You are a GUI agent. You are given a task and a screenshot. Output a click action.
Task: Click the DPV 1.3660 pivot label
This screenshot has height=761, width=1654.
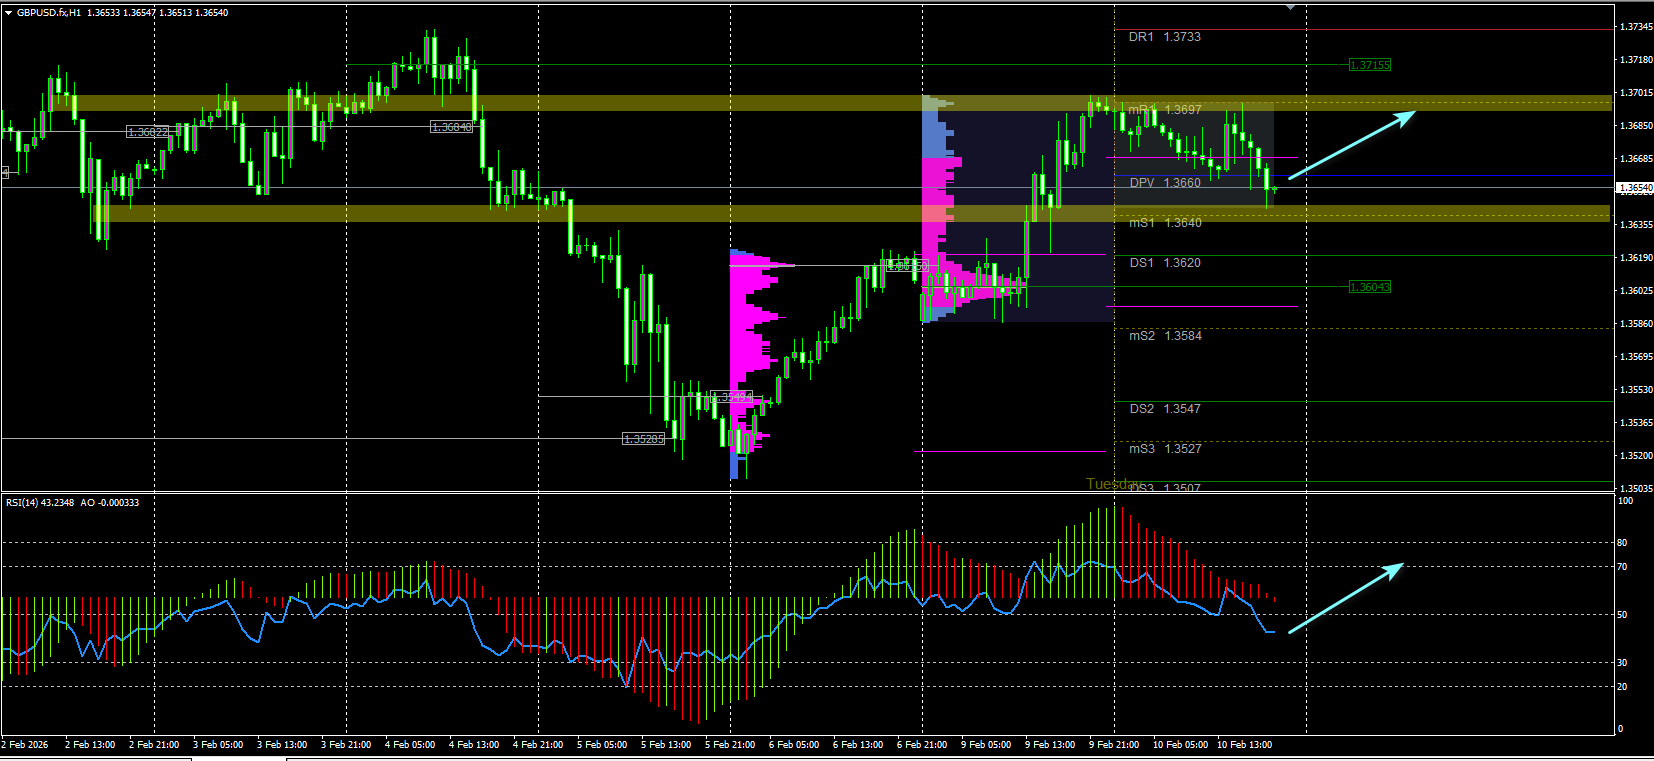pos(1165,183)
